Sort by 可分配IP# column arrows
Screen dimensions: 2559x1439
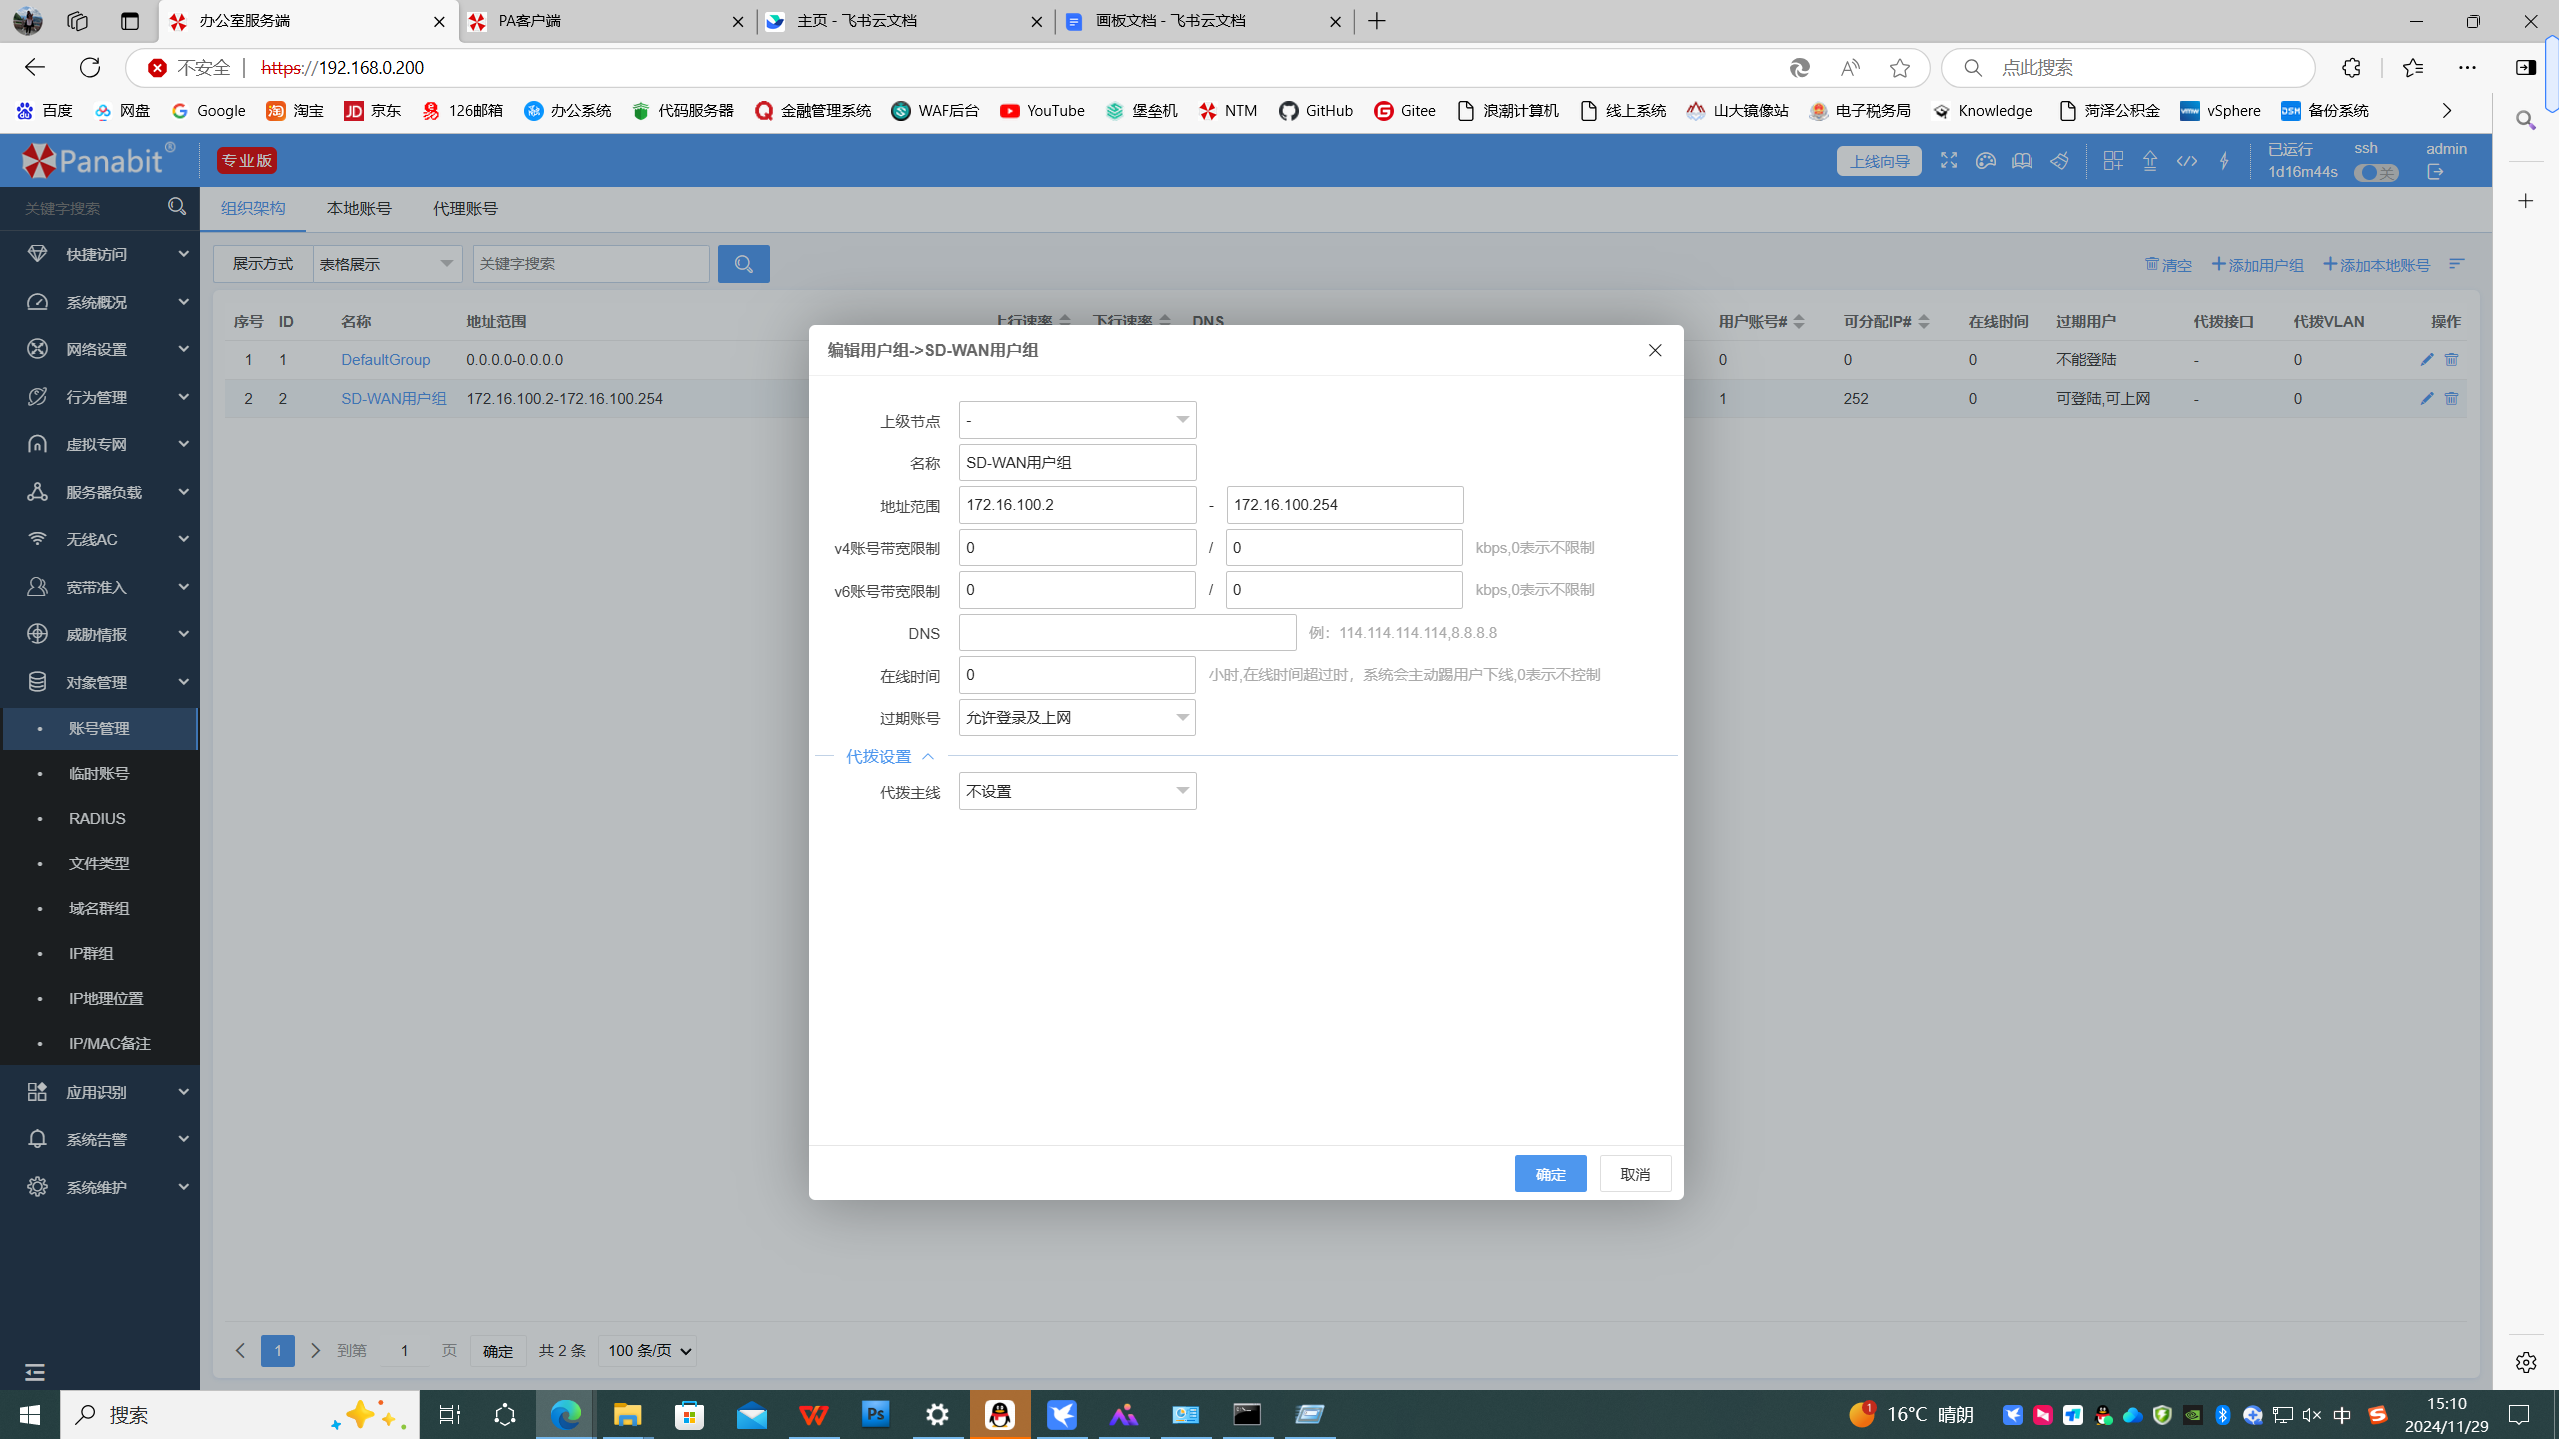click(1923, 321)
